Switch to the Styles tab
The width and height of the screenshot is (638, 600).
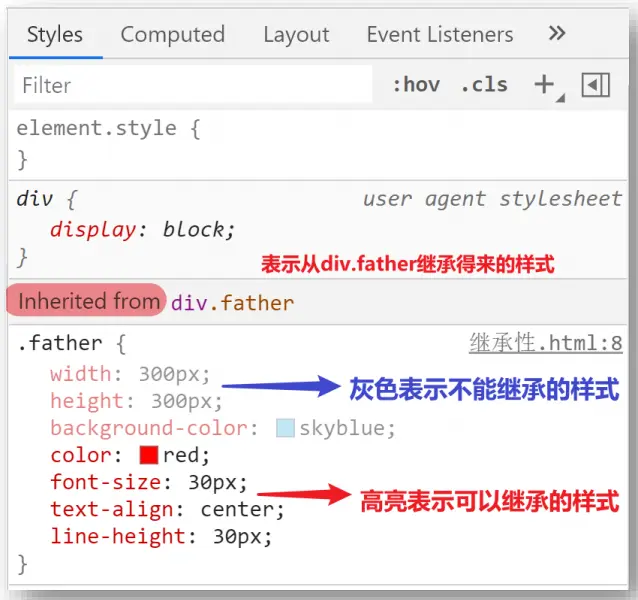55,35
